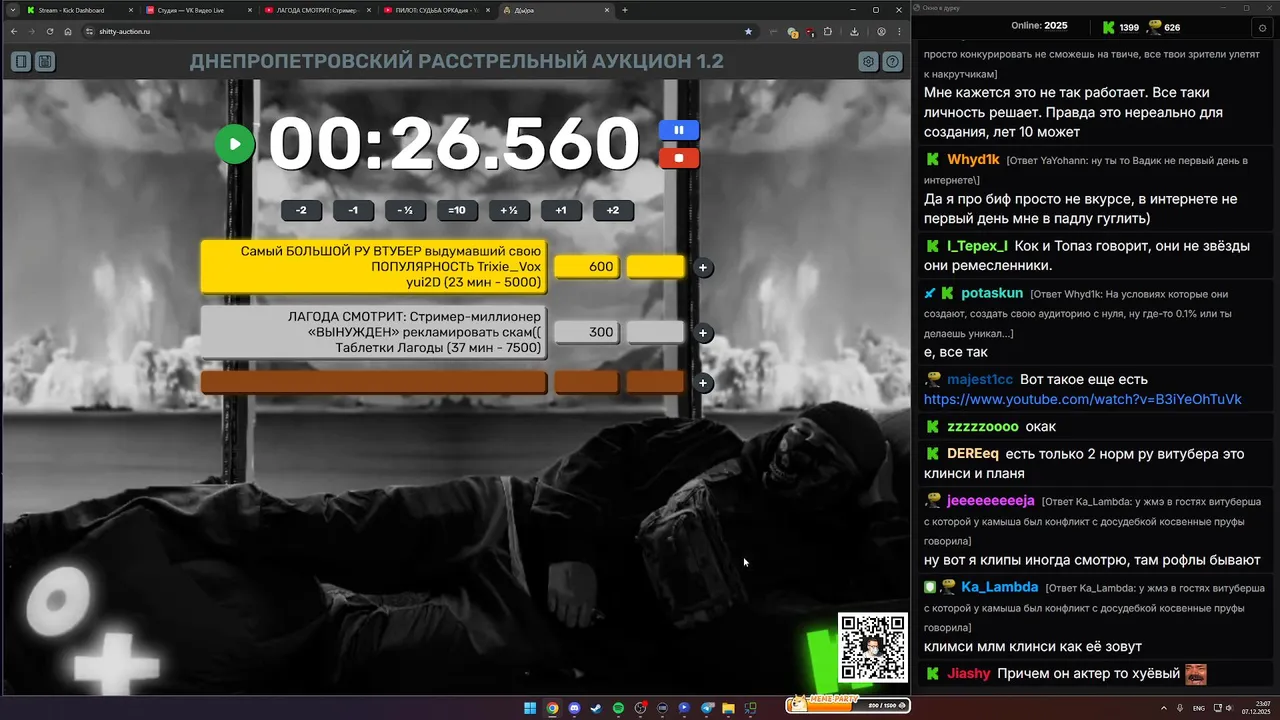Switch to the ПИЛОТ: СУДЬБА ОРКАдия tab
The image size is (1280, 720).
pyautogui.click(x=436, y=10)
